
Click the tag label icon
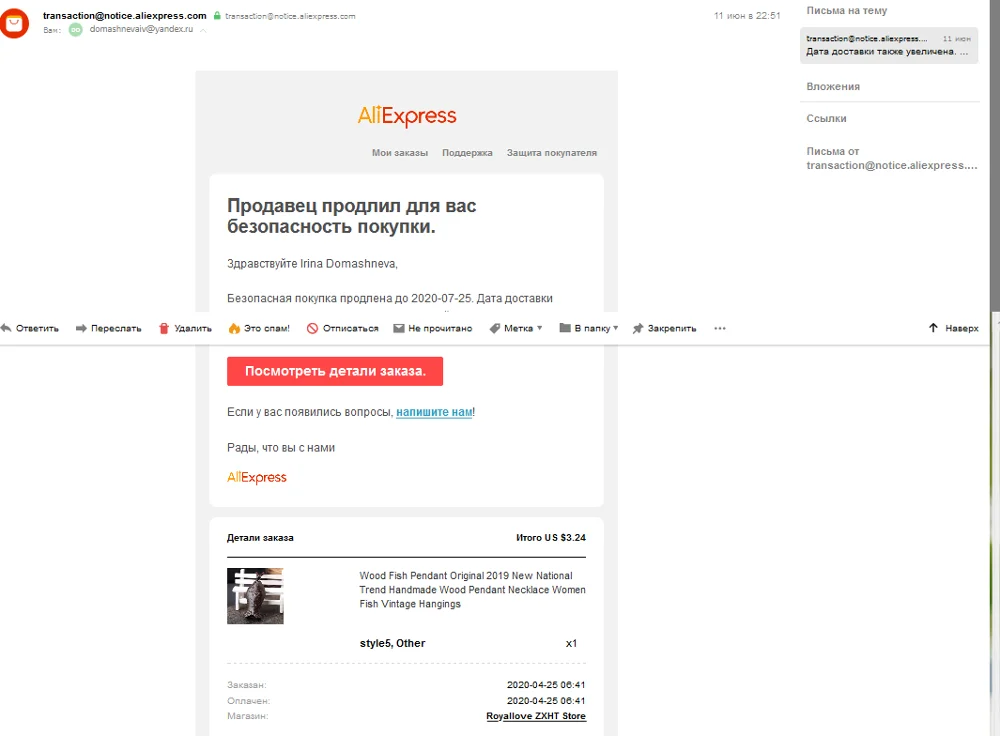(x=494, y=328)
